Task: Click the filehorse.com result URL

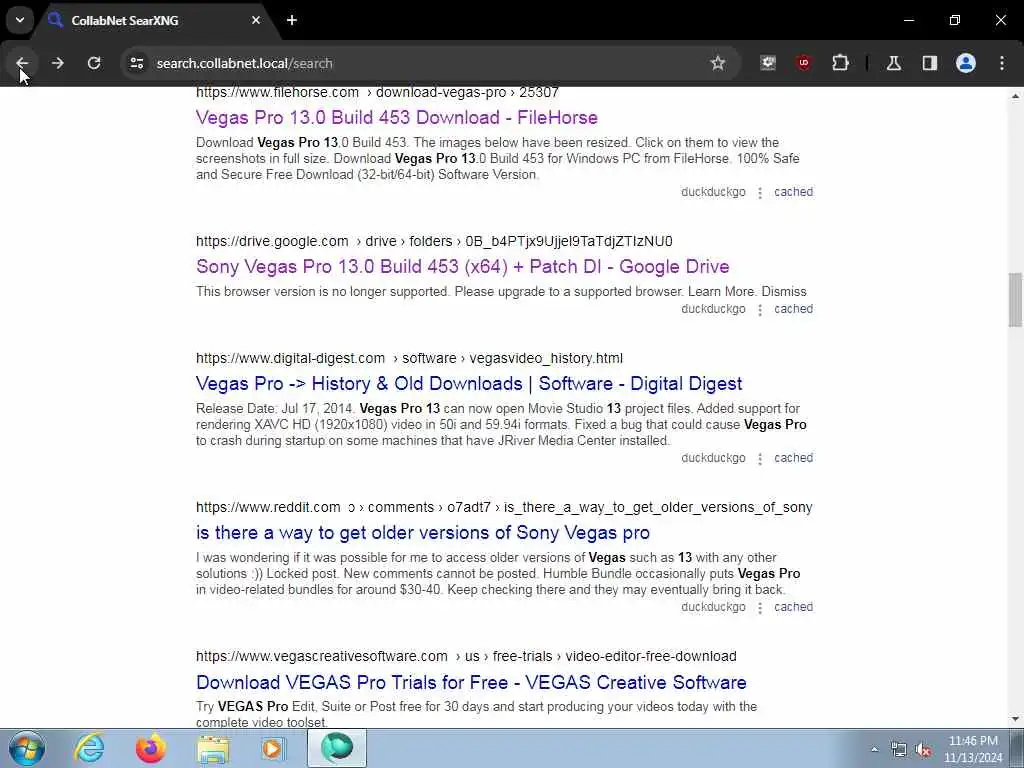Action: [377, 93]
